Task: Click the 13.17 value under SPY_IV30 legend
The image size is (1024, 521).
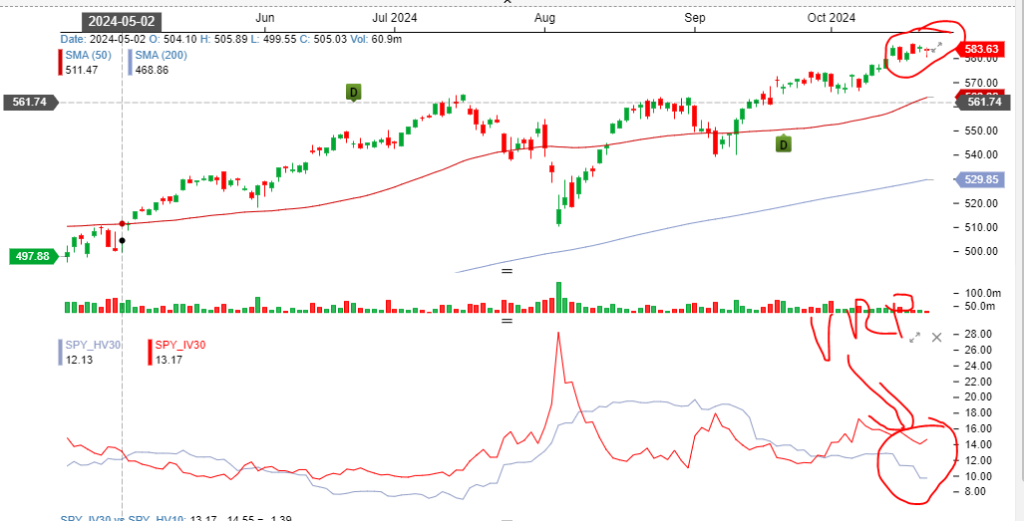Action: pyautogui.click(x=168, y=359)
